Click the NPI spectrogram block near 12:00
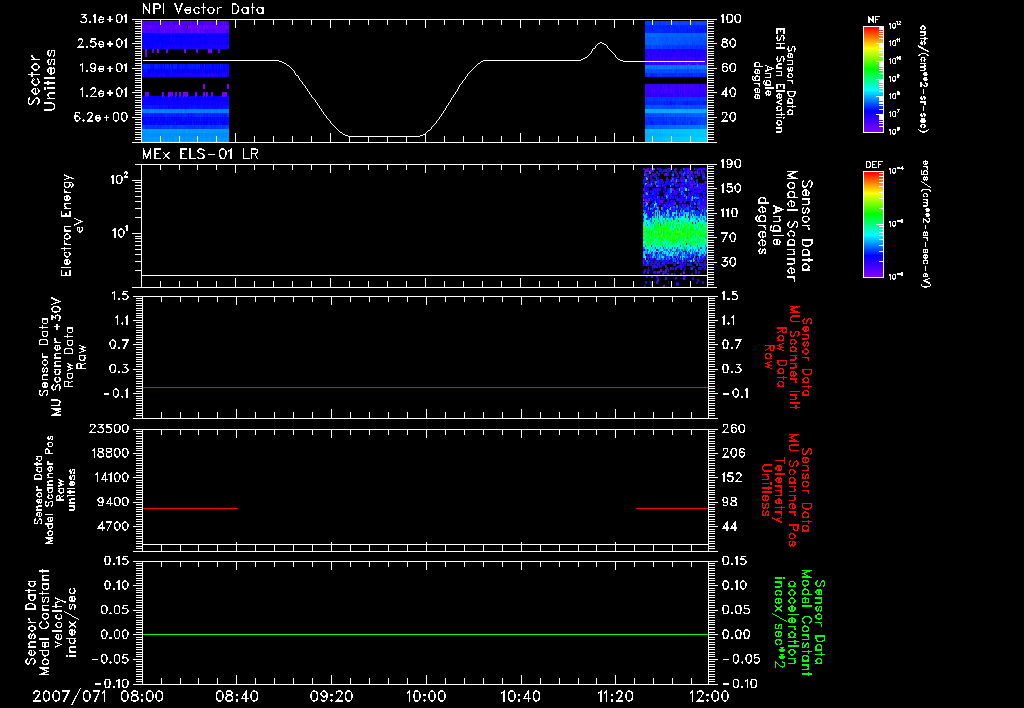This screenshot has width=1024, height=708. 676,81
